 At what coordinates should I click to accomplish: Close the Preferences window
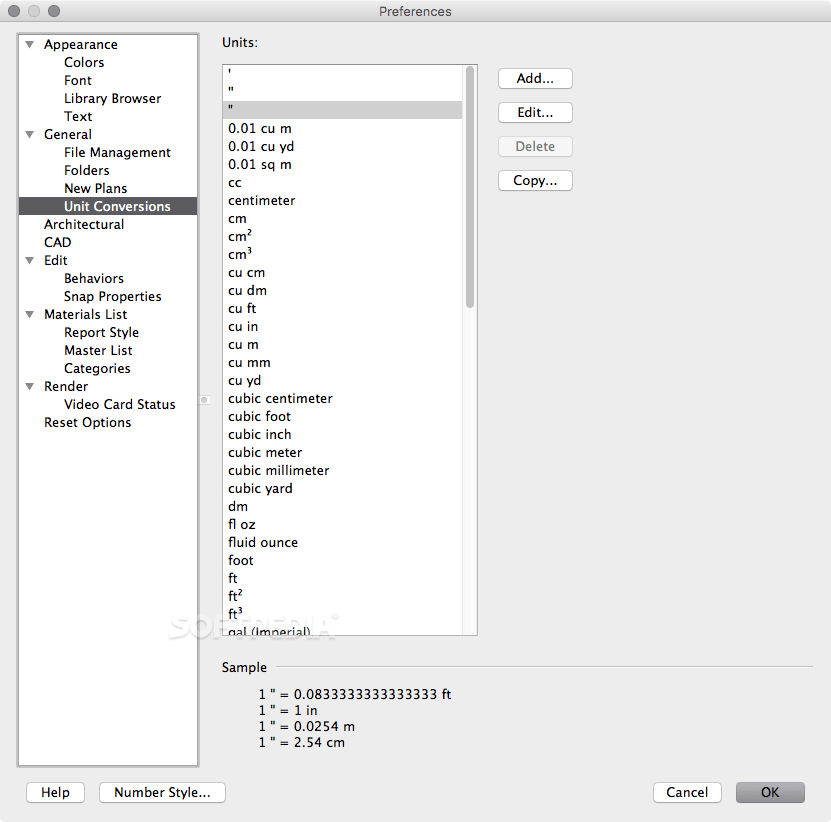14,11
